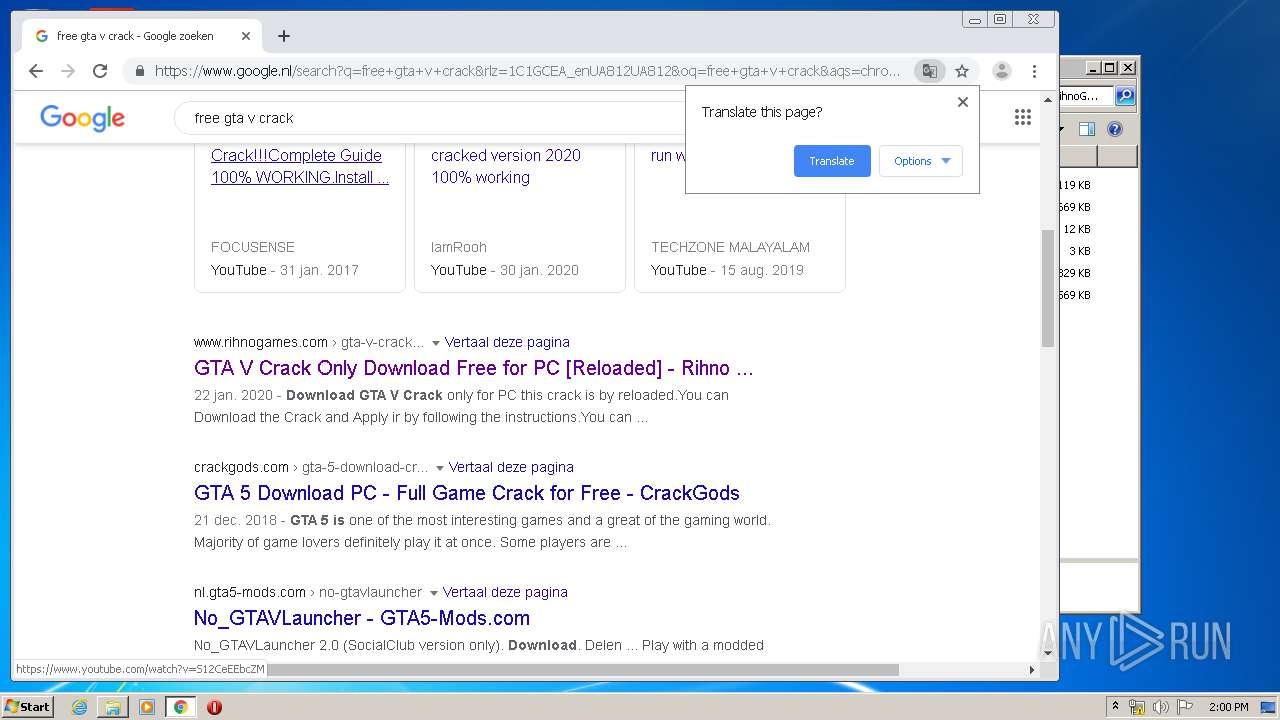Image resolution: width=1280 pixels, height=720 pixels.
Task: Click the page scrollbar up arrow
Action: click(x=1048, y=98)
